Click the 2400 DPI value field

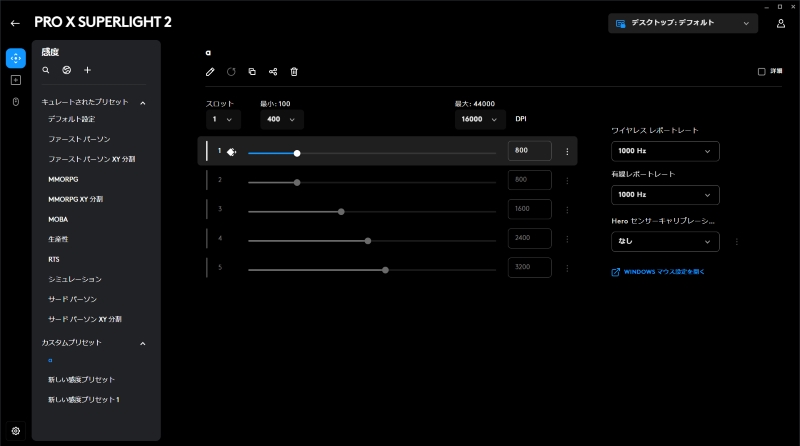(530, 238)
